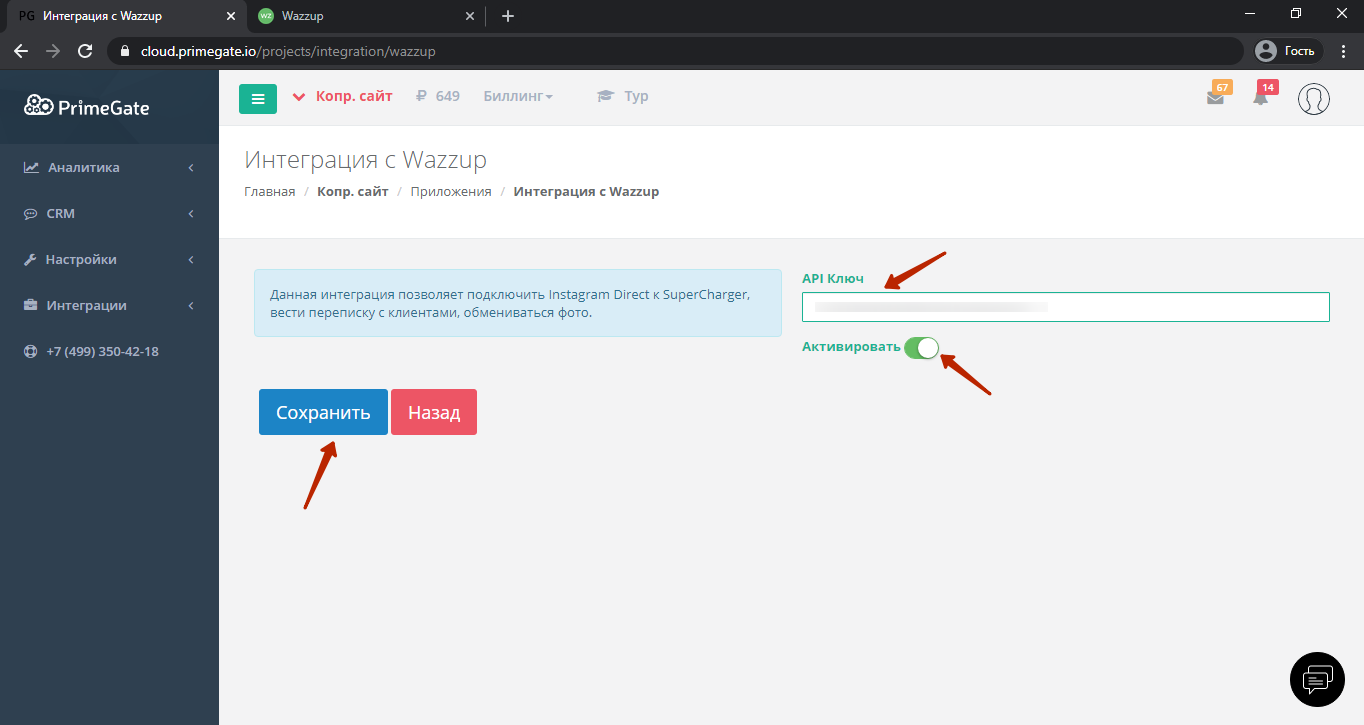
Task: Open Chrome three-dot menu
Action: click(x=1343, y=51)
